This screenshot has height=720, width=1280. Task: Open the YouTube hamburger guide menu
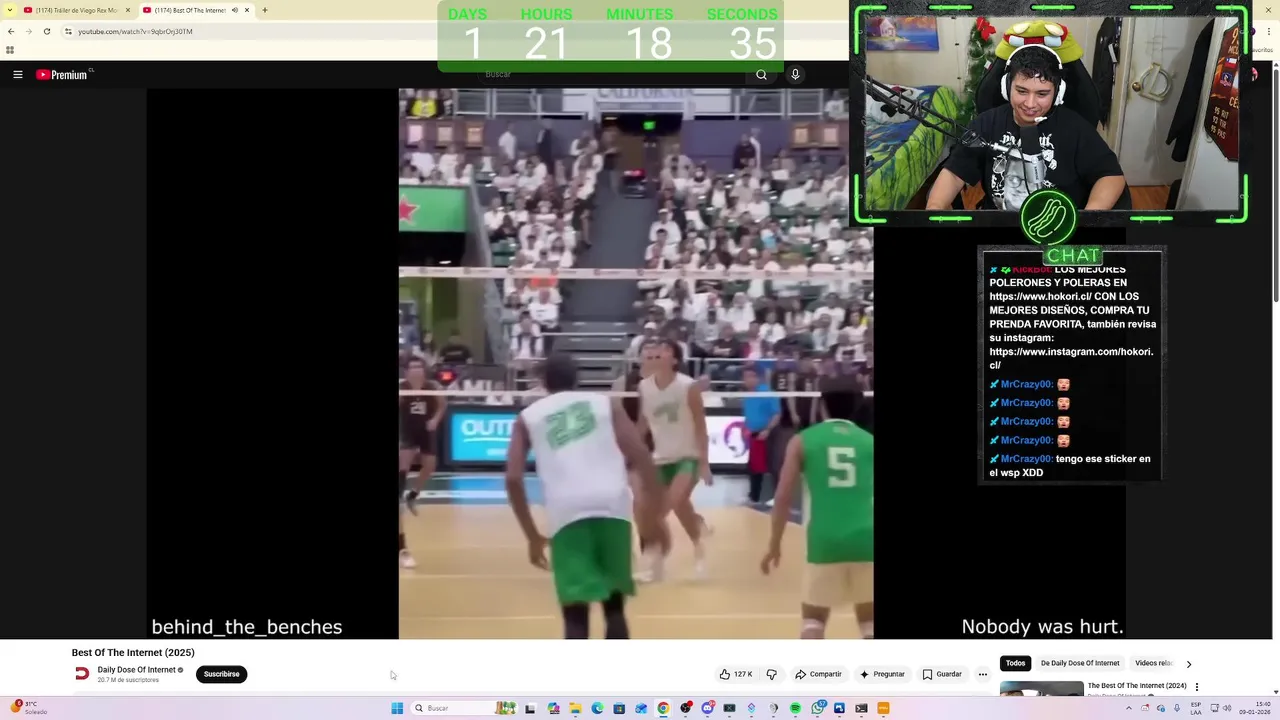[x=17, y=74]
